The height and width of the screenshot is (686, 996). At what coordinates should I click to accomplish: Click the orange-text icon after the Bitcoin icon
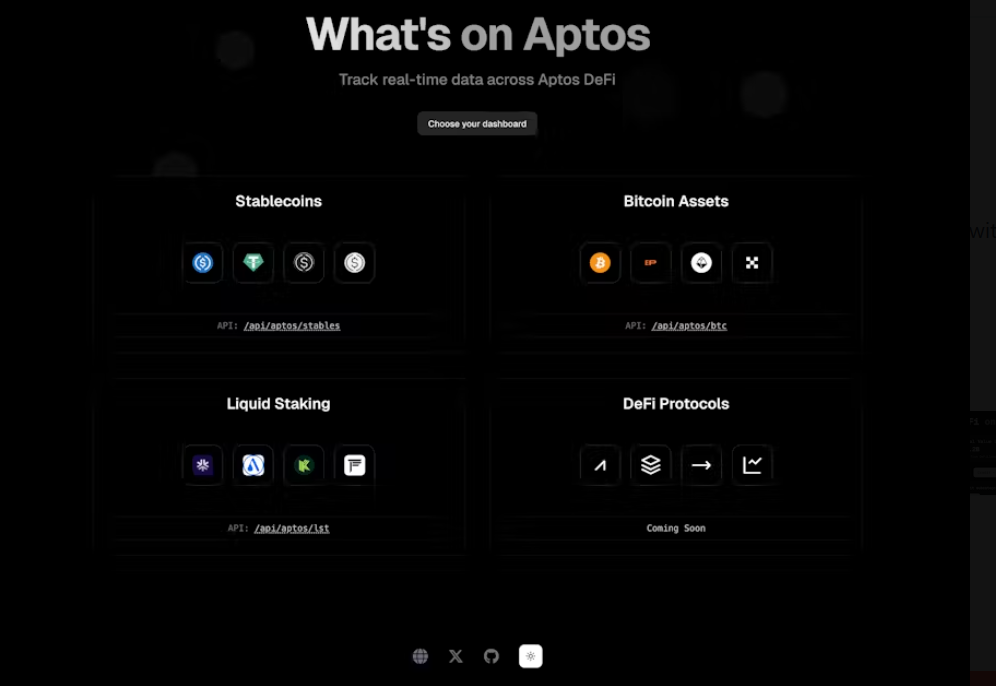click(x=650, y=262)
